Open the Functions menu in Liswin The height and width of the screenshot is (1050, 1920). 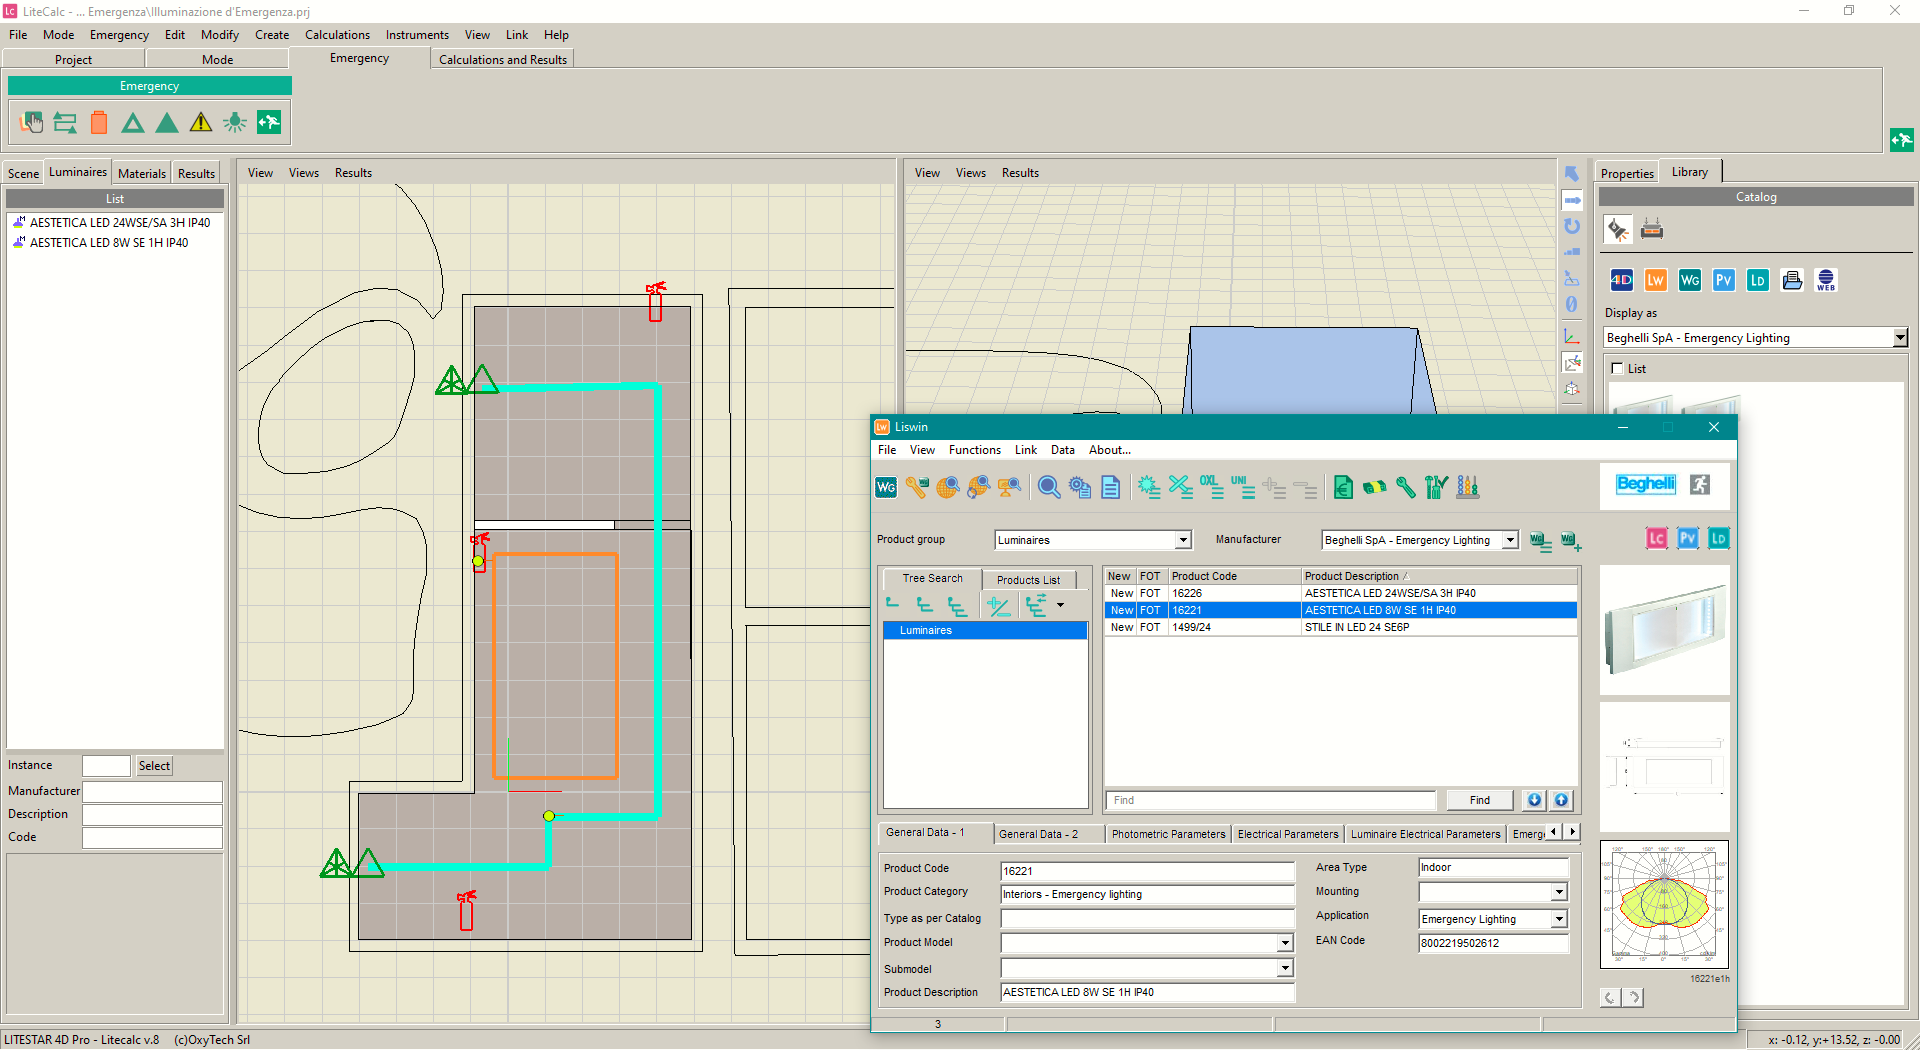coord(974,450)
